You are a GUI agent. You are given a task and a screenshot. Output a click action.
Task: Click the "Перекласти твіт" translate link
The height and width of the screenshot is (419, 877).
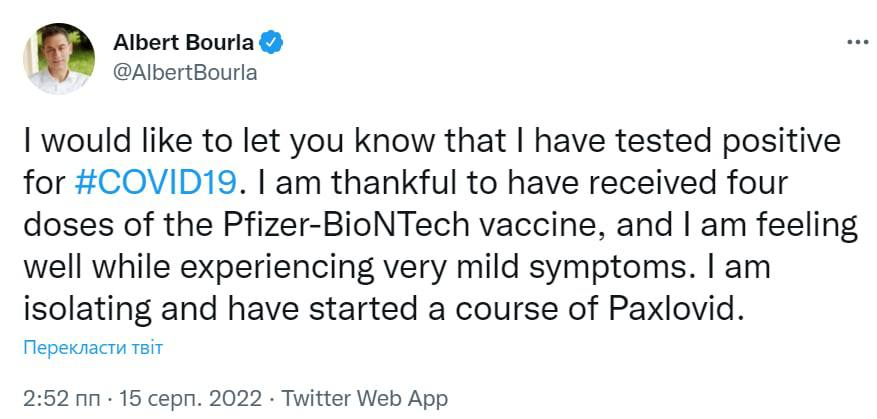(91, 348)
